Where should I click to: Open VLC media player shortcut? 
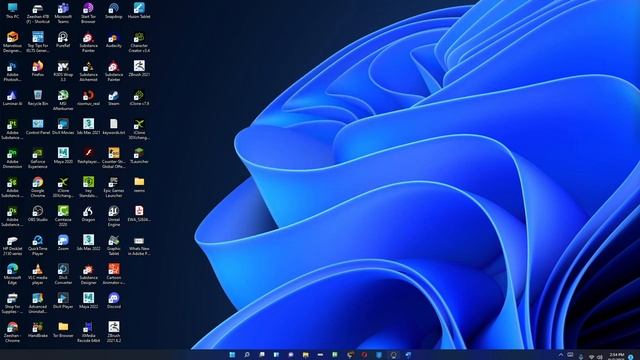[38, 274]
